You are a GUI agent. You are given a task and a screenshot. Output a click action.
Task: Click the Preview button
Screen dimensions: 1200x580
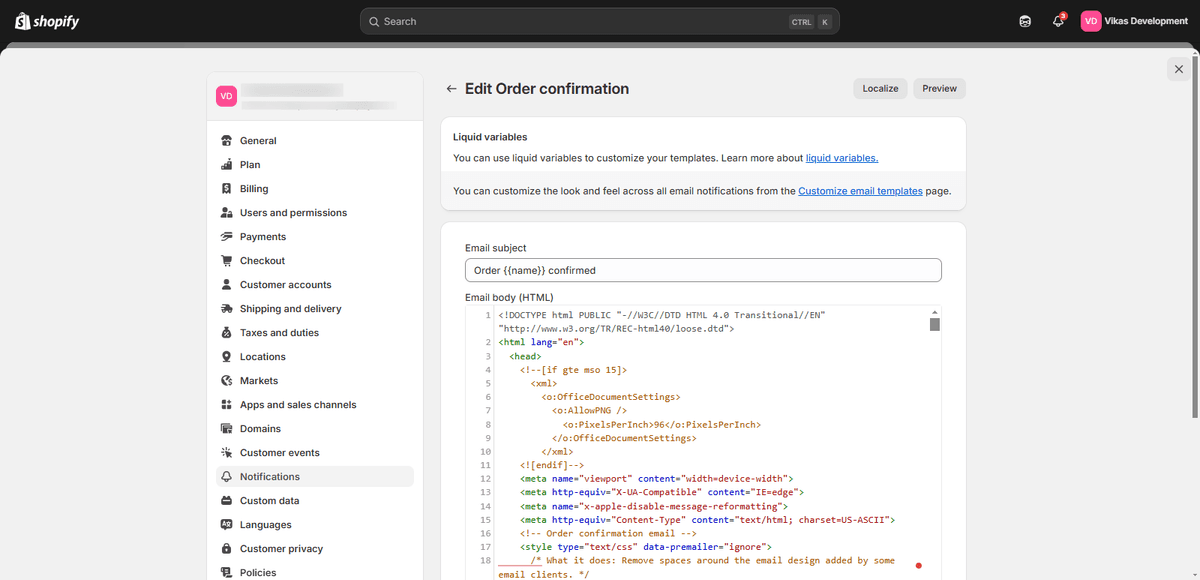tap(939, 89)
